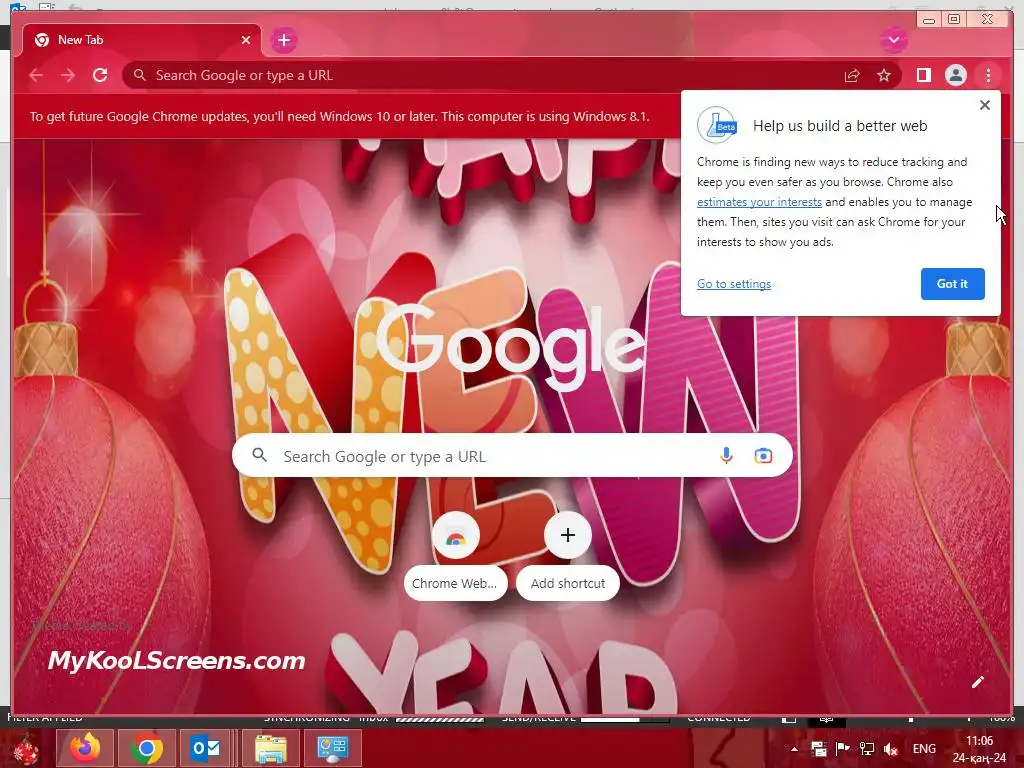This screenshot has width=1024, height=768.
Task: Share this page icon in address bar
Action: click(852, 76)
